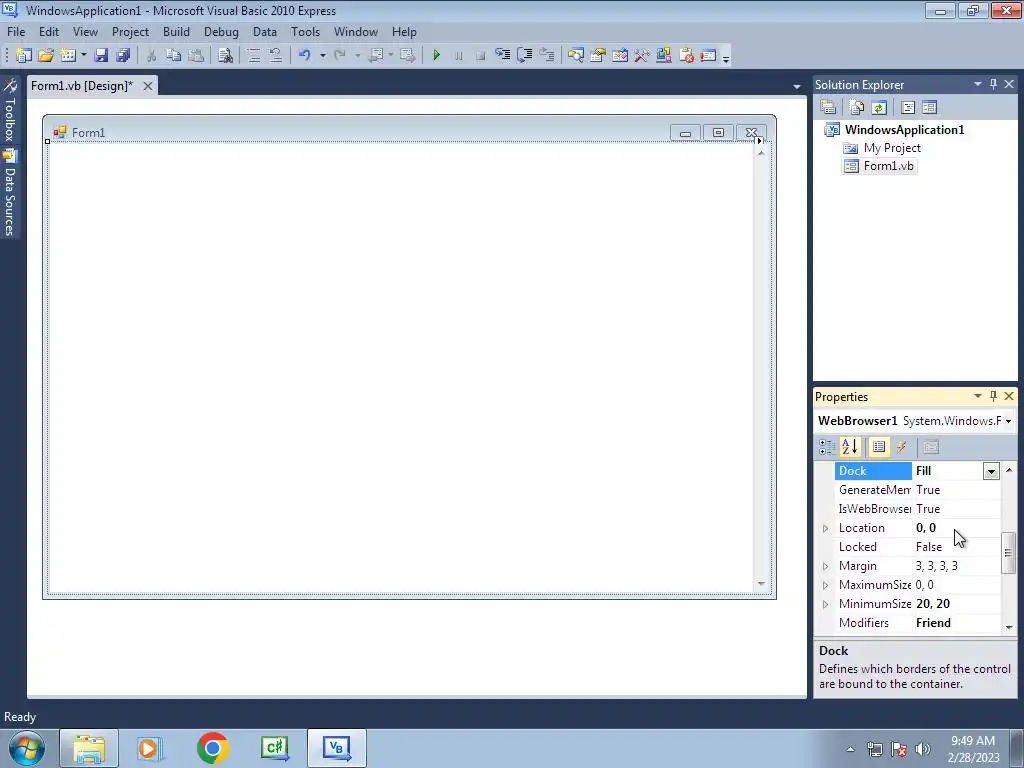The image size is (1024, 768).
Task: Select Form1.vb in Solution Explorer
Action: coord(889,167)
